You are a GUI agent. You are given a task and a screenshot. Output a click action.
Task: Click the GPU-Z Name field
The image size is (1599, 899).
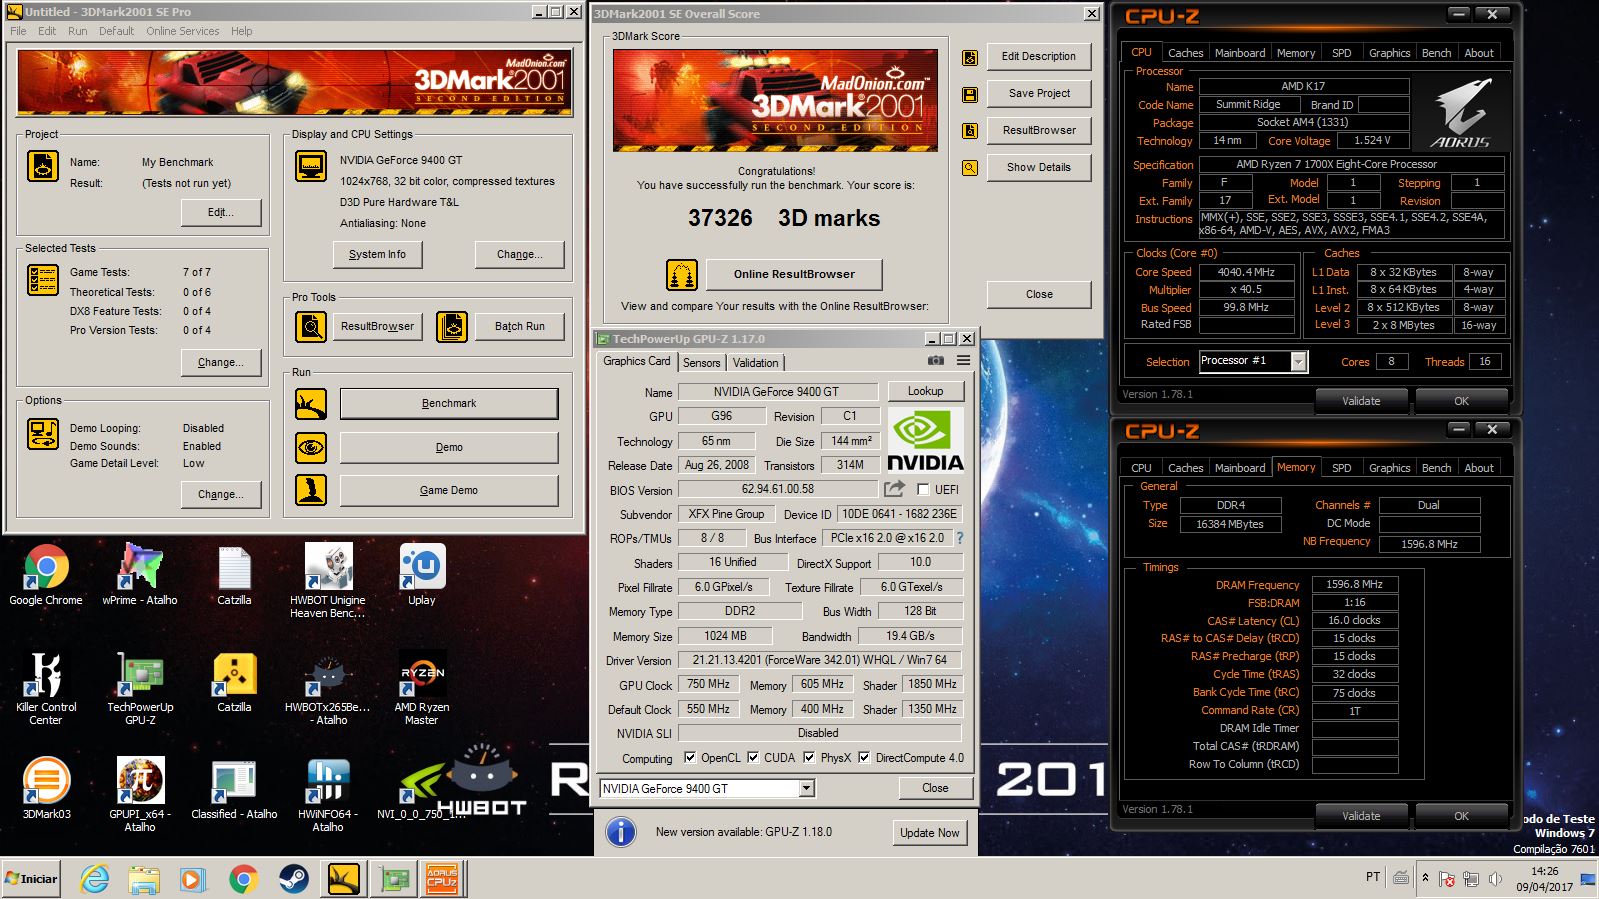coord(777,392)
